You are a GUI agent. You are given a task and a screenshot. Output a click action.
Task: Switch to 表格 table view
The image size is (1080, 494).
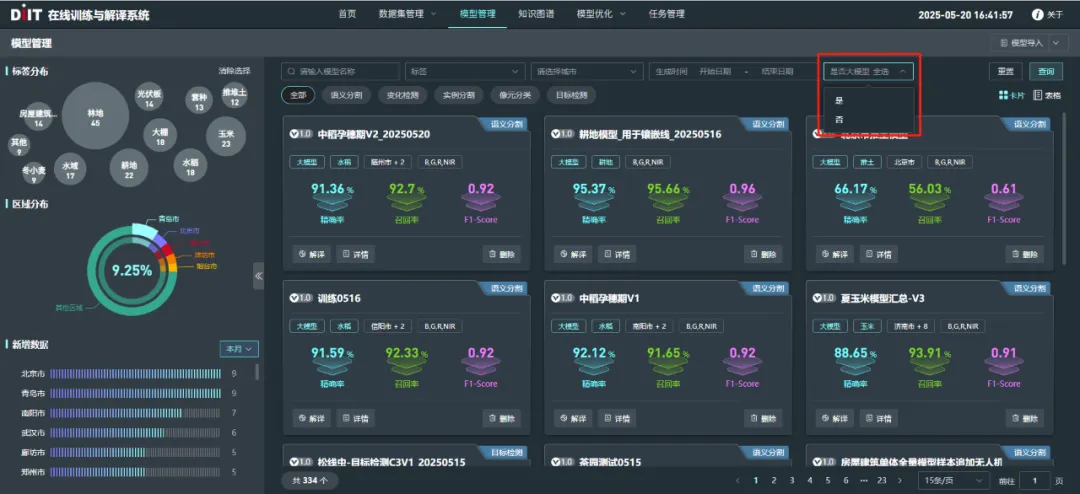(1046, 95)
